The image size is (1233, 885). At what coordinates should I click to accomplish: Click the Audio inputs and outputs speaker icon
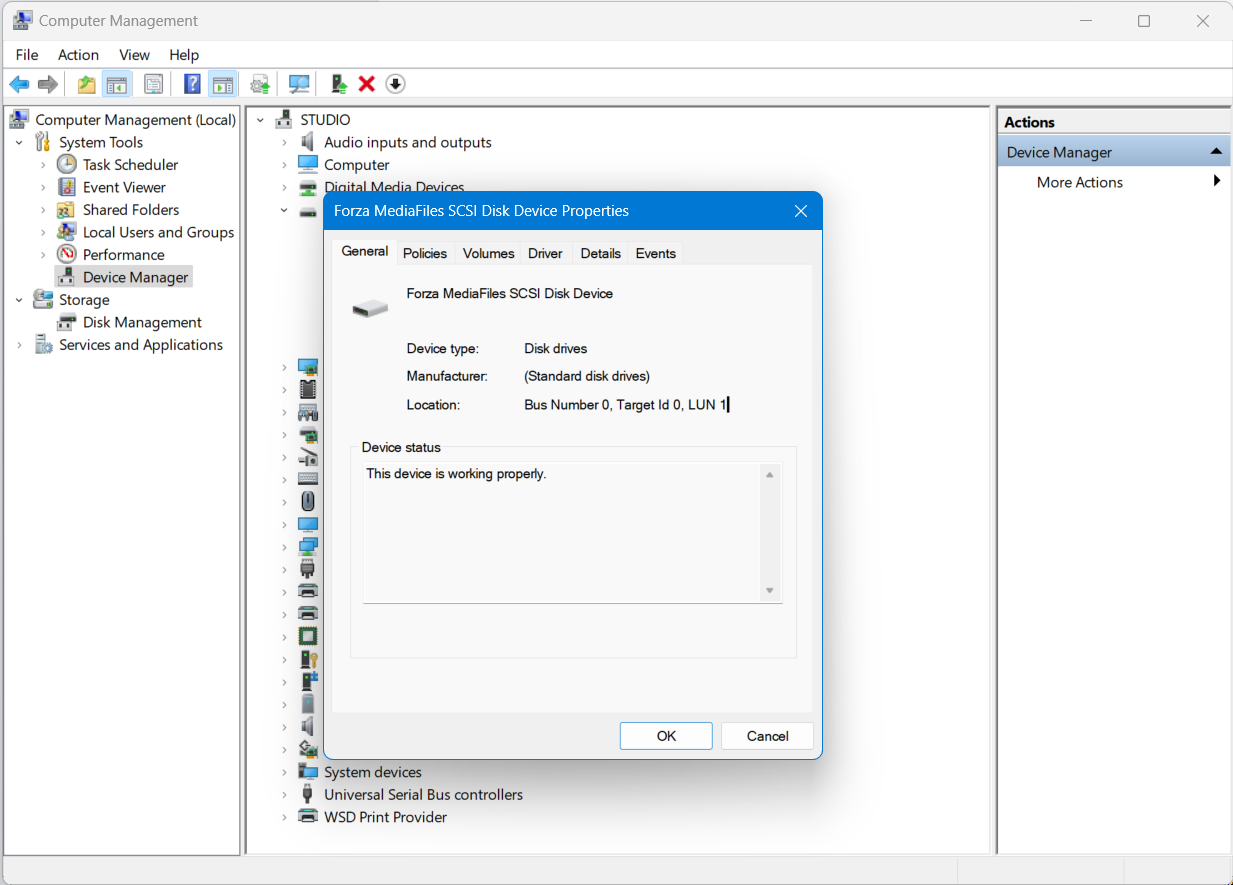[x=308, y=142]
